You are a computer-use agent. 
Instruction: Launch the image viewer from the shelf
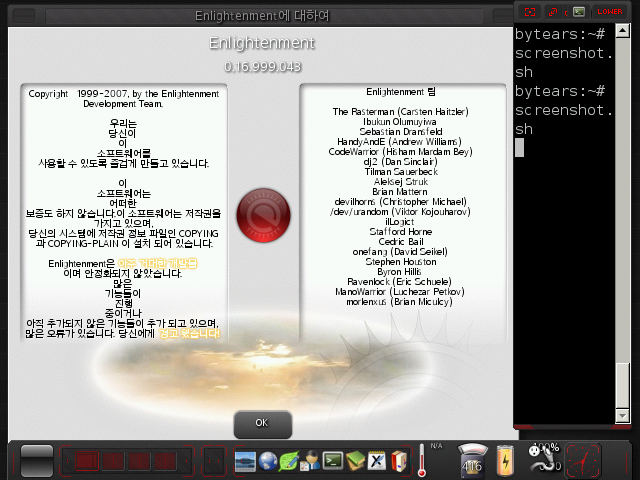(245, 462)
